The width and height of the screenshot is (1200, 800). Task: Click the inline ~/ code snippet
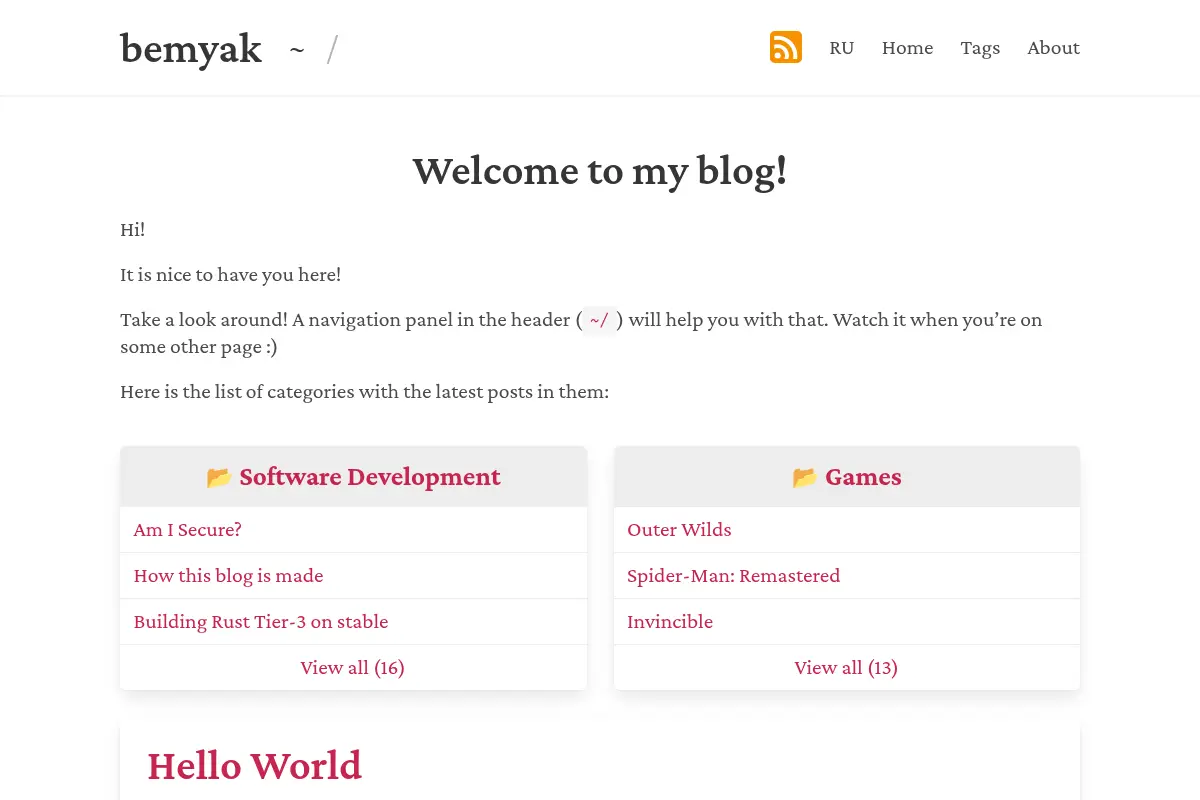point(599,321)
